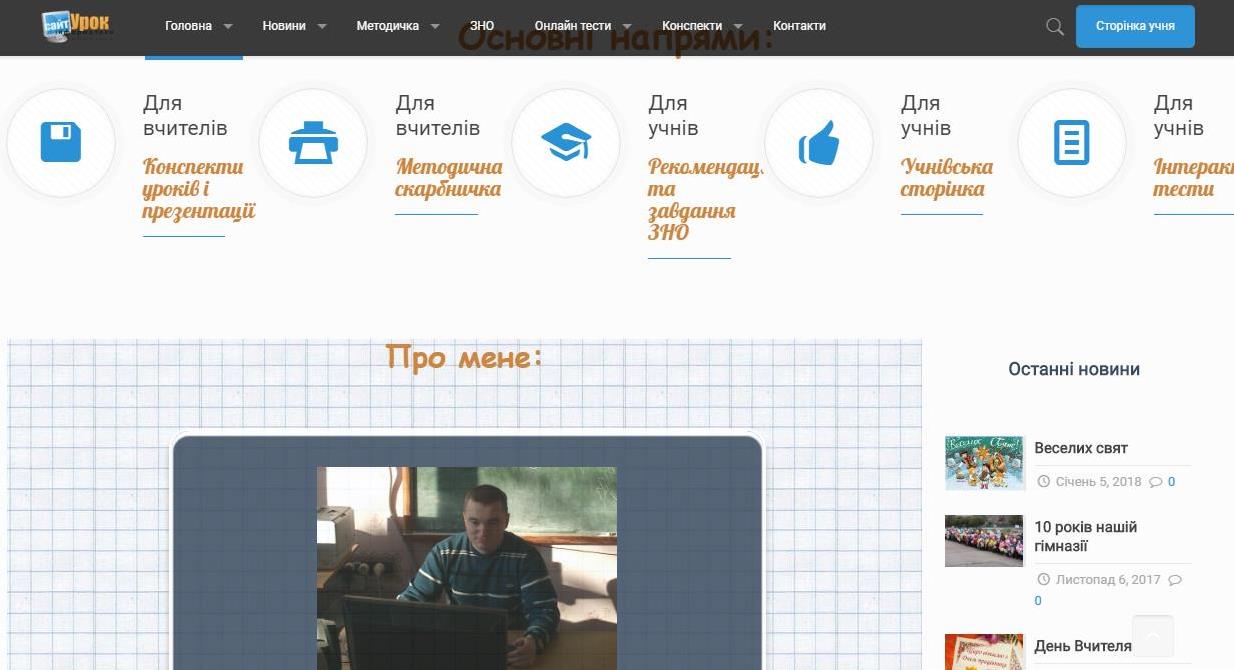Screen dimensions: 1234x670
Task: Click comment count 0 for Веселих свят
Action: coord(1172,482)
